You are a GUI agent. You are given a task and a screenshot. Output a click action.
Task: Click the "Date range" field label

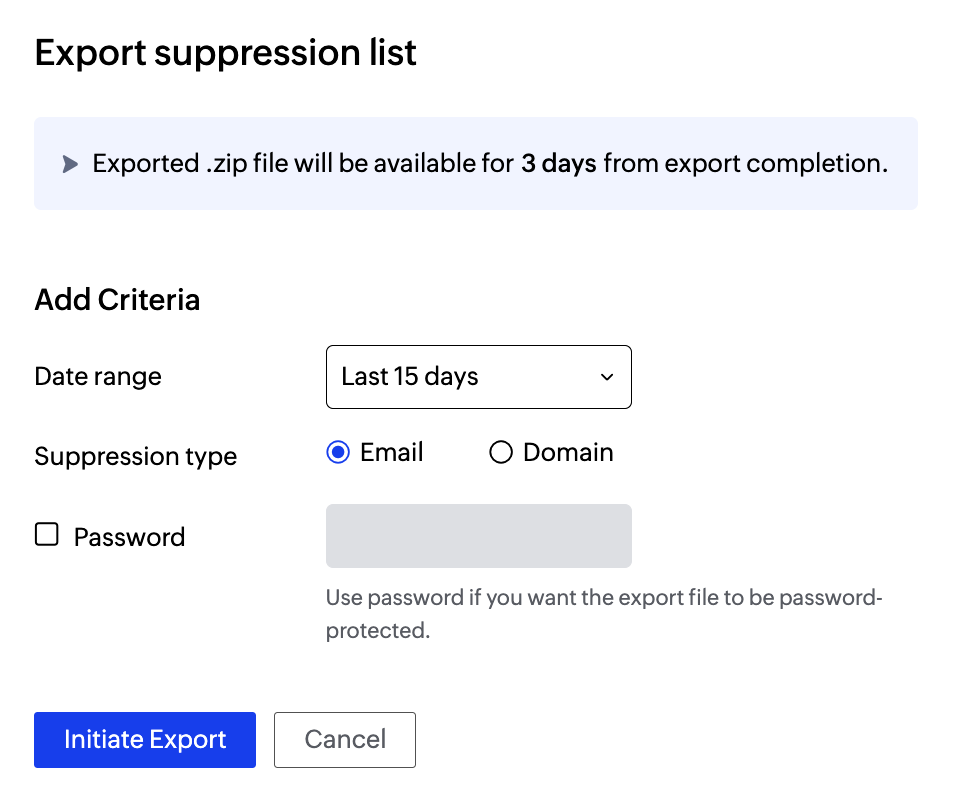(x=98, y=377)
